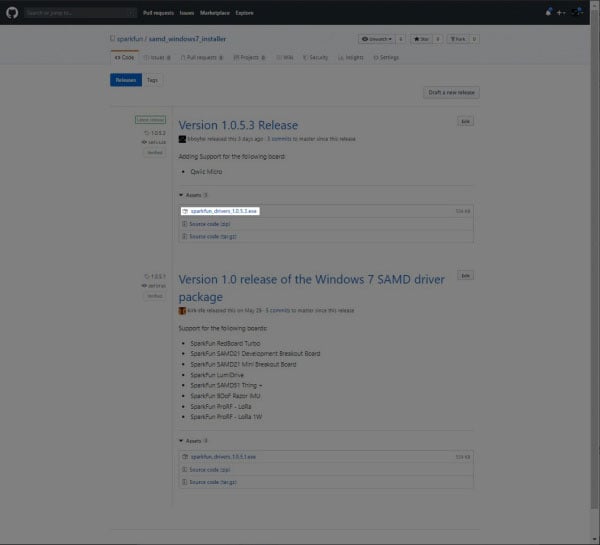Image resolution: width=600 pixels, height=545 pixels.
Task: Click the 1.0.5.1 tag icon in sidebar
Action: (x=147, y=275)
